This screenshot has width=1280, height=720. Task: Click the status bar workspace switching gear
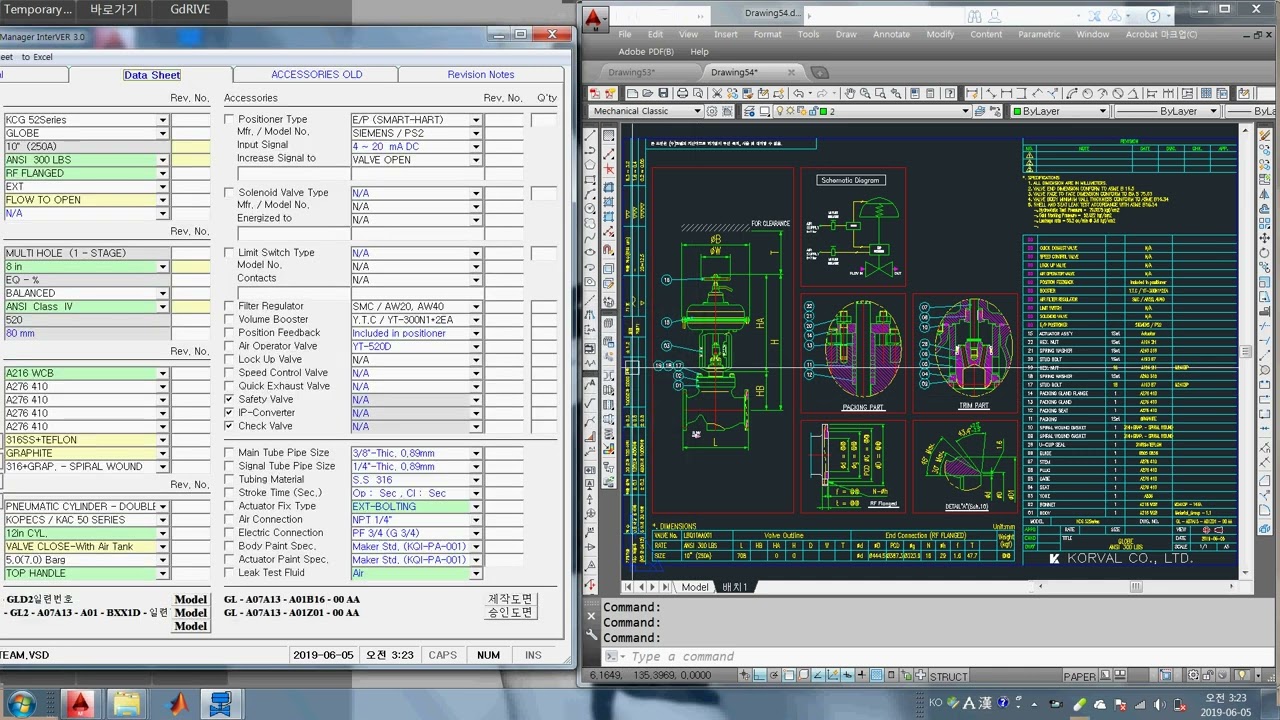tap(1193, 675)
